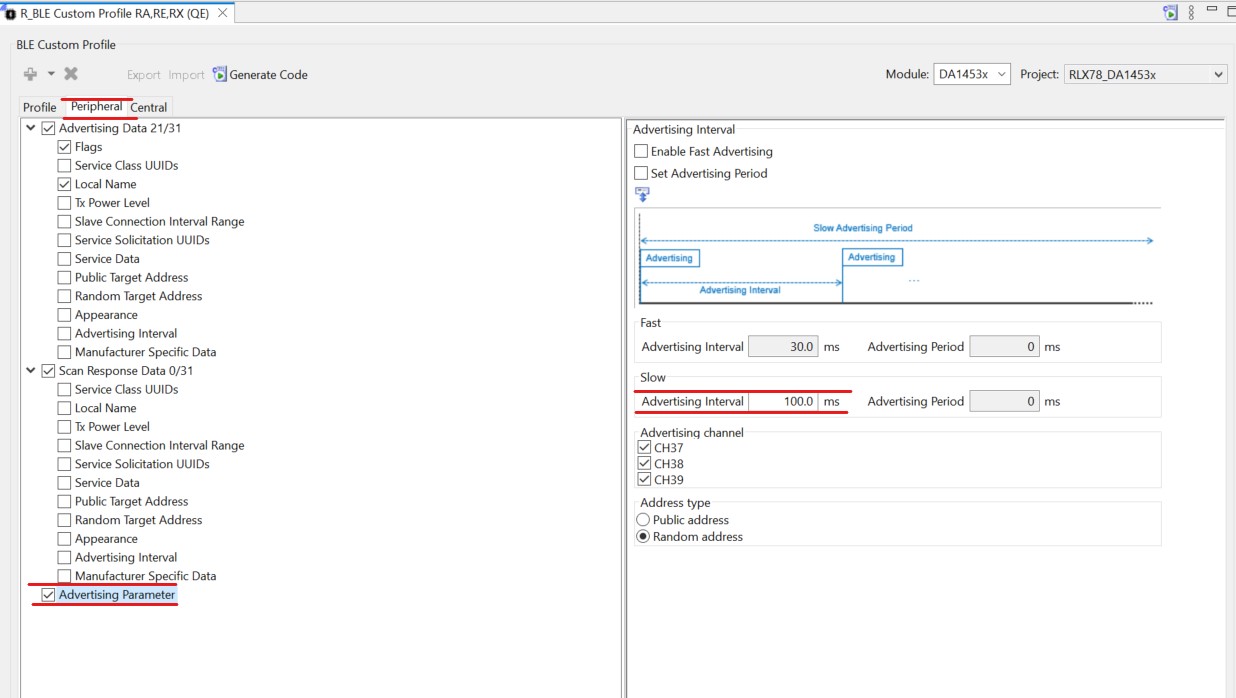
Task: Select the Public address radio button
Action: click(x=643, y=520)
